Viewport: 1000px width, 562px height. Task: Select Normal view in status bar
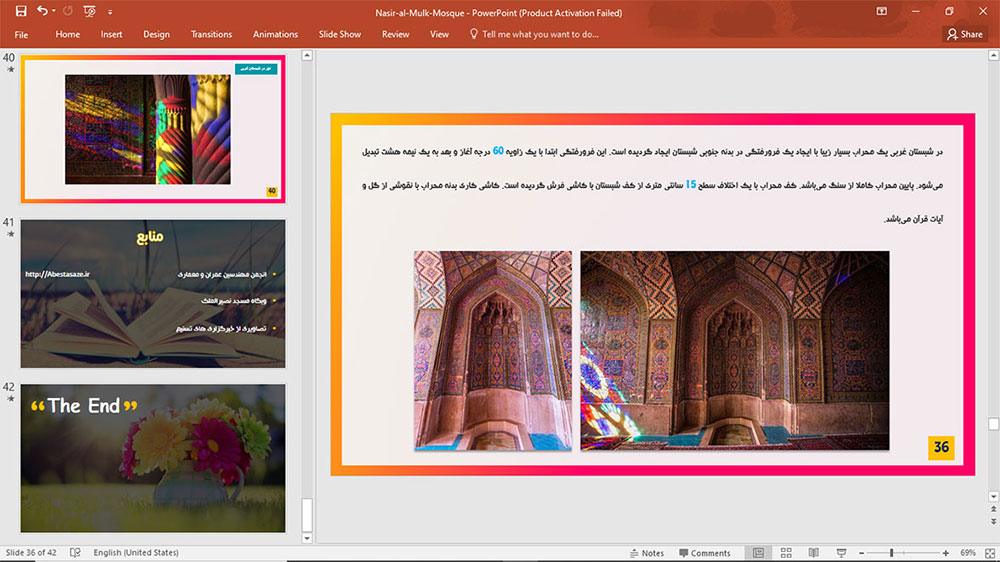pos(758,553)
